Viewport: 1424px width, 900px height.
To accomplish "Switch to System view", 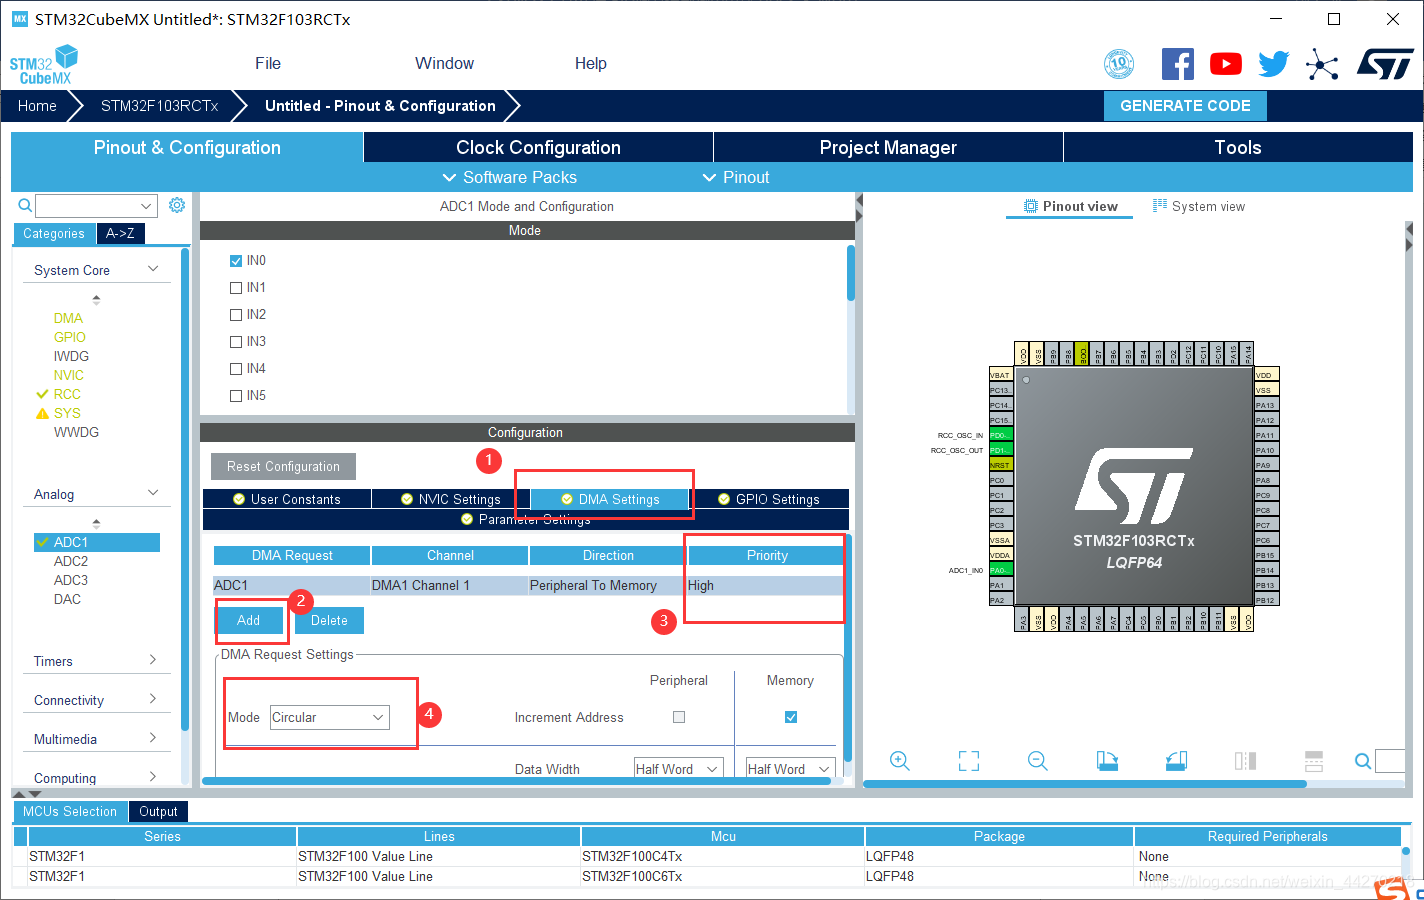I will coord(1199,206).
